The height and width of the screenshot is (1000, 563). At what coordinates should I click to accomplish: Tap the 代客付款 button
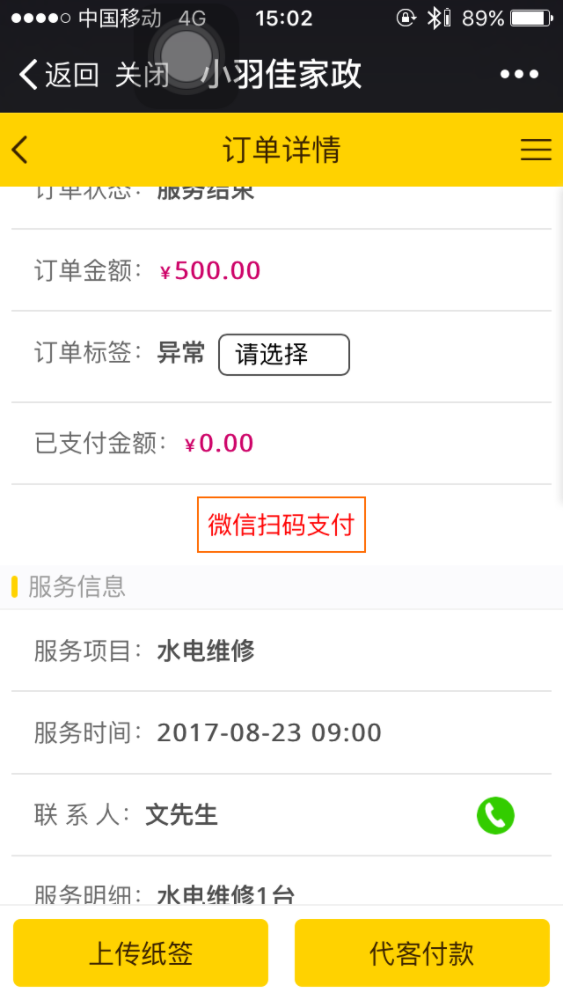422,953
